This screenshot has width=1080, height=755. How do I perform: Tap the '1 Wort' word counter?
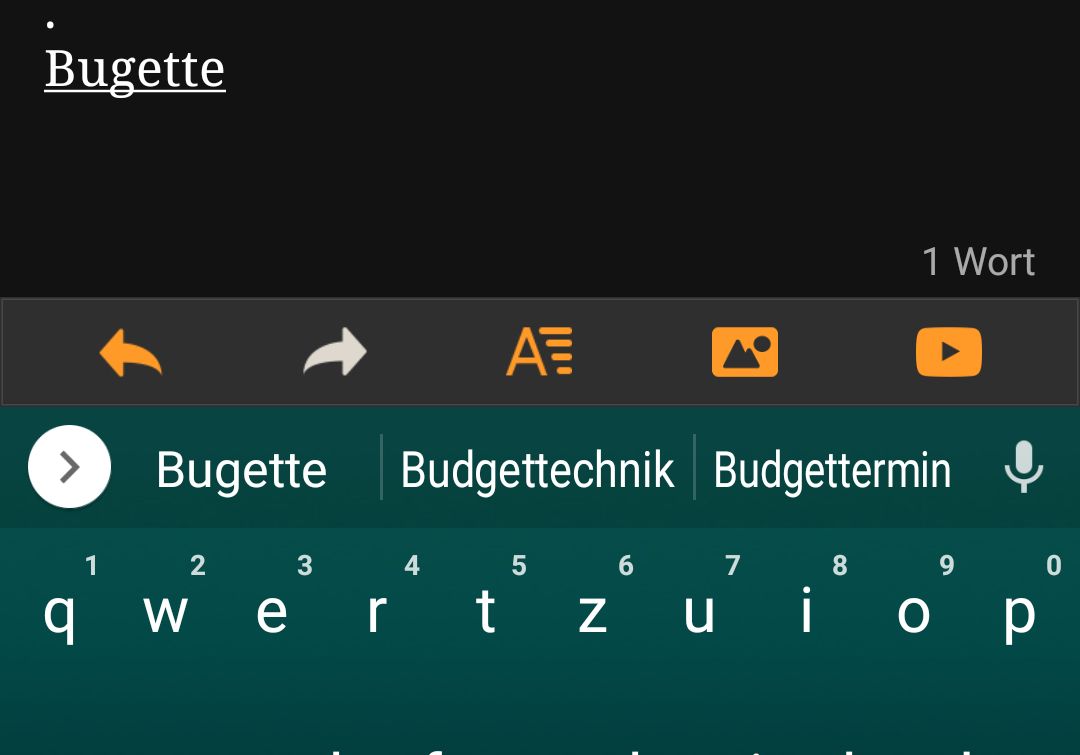(x=978, y=262)
